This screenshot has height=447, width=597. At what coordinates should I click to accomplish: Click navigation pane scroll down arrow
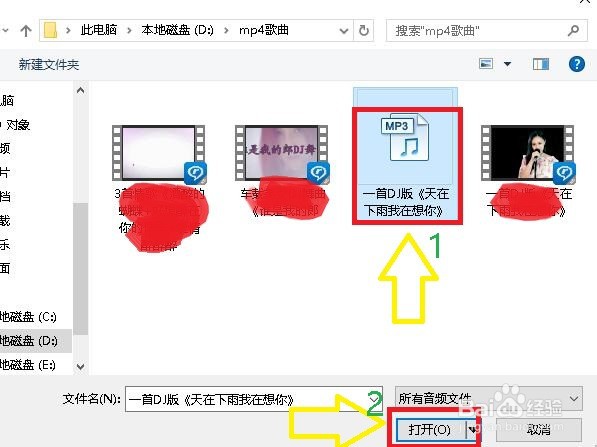80,366
